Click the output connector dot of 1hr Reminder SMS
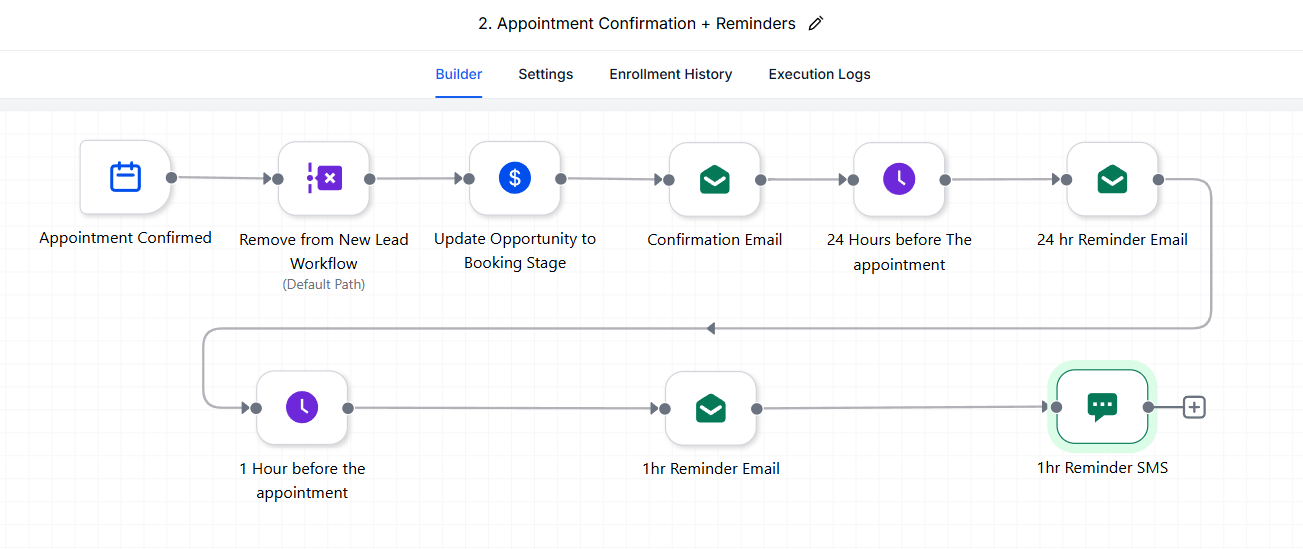Image resolution: width=1303 pixels, height=549 pixels. click(x=1148, y=407)
